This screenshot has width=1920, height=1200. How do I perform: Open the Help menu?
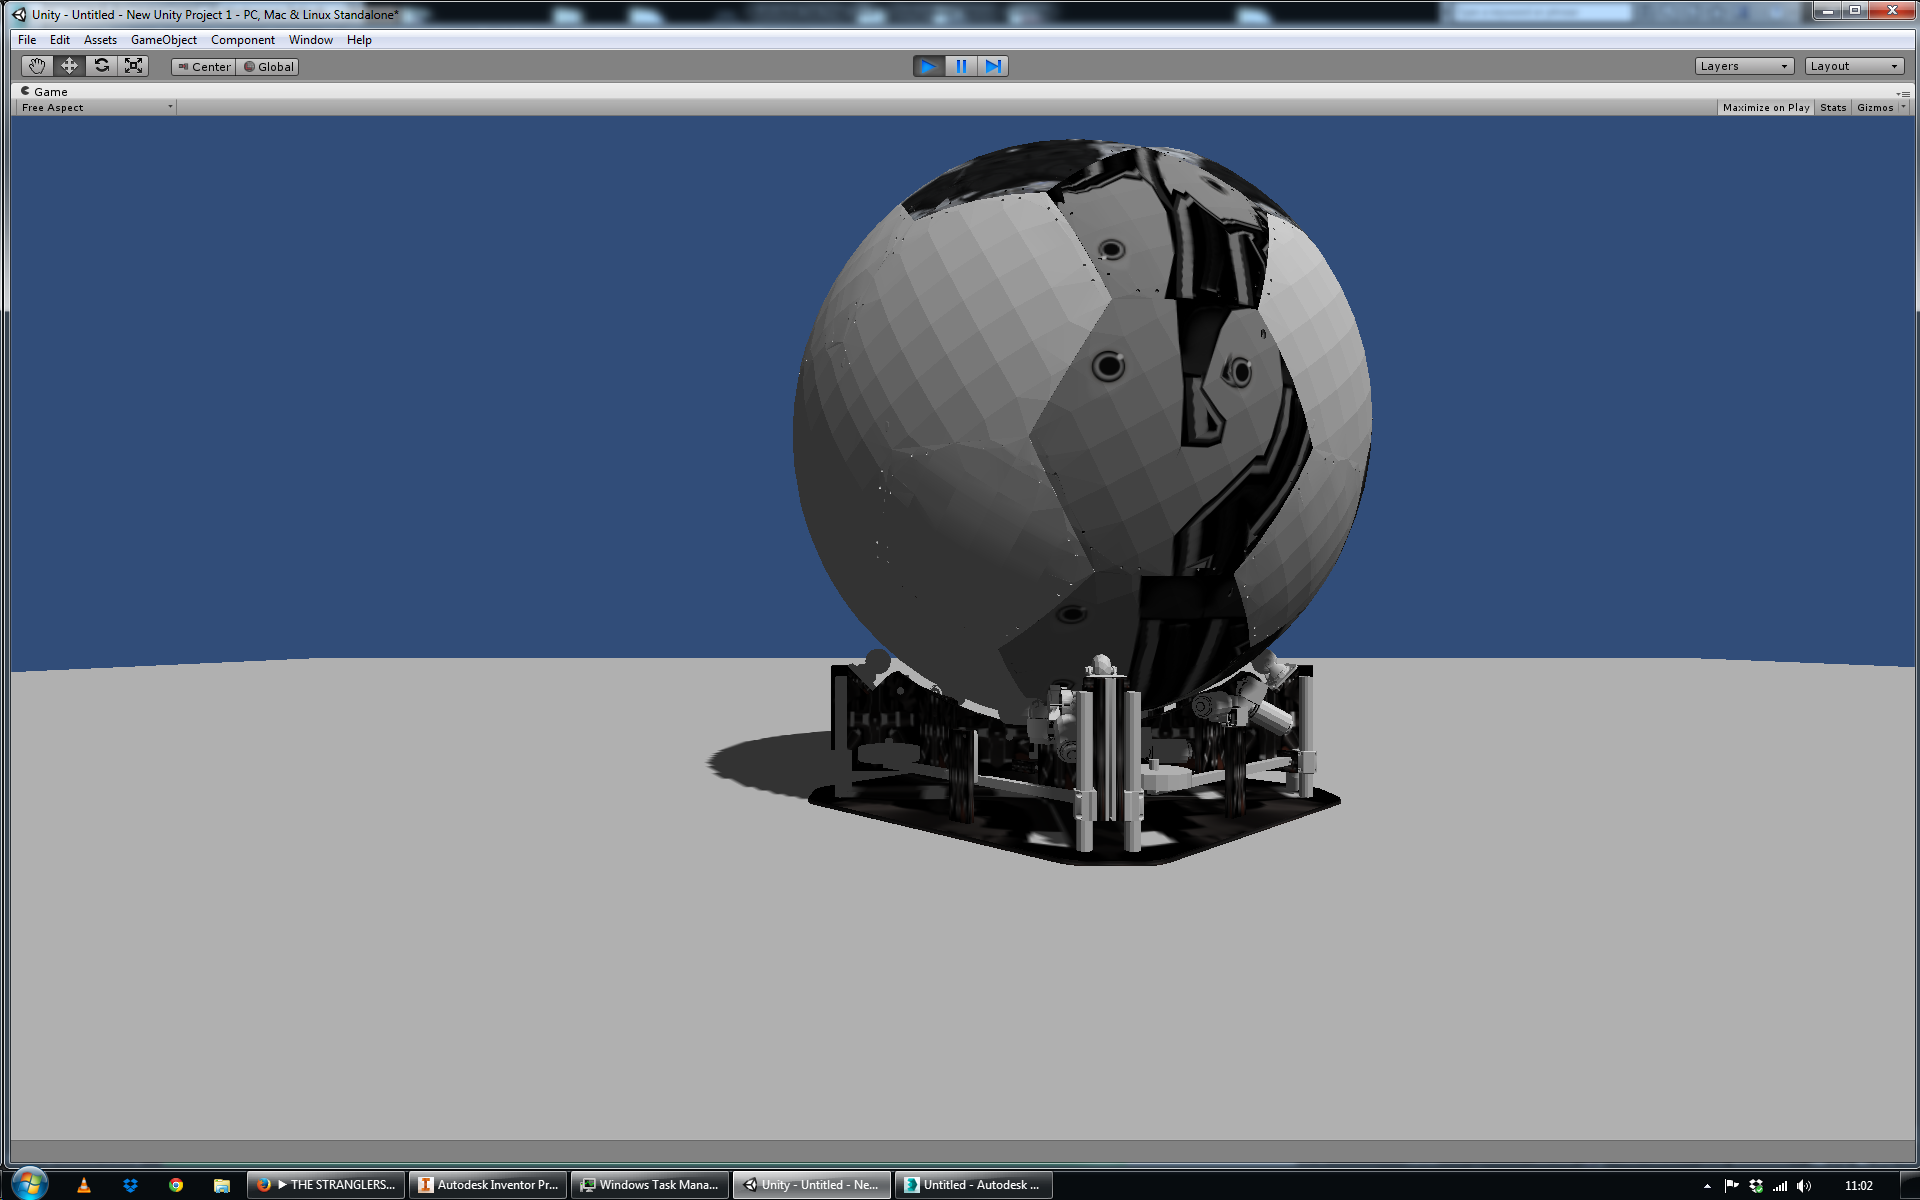click(x=359, y=40)
